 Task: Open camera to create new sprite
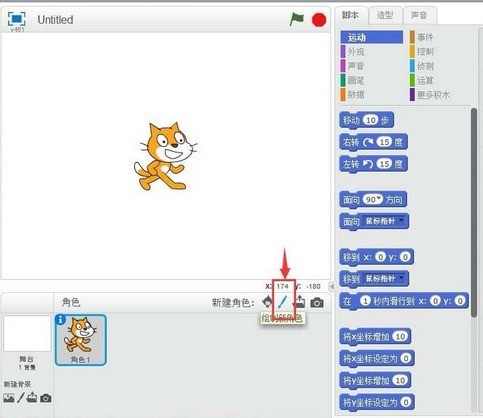[x=317, y=303]
